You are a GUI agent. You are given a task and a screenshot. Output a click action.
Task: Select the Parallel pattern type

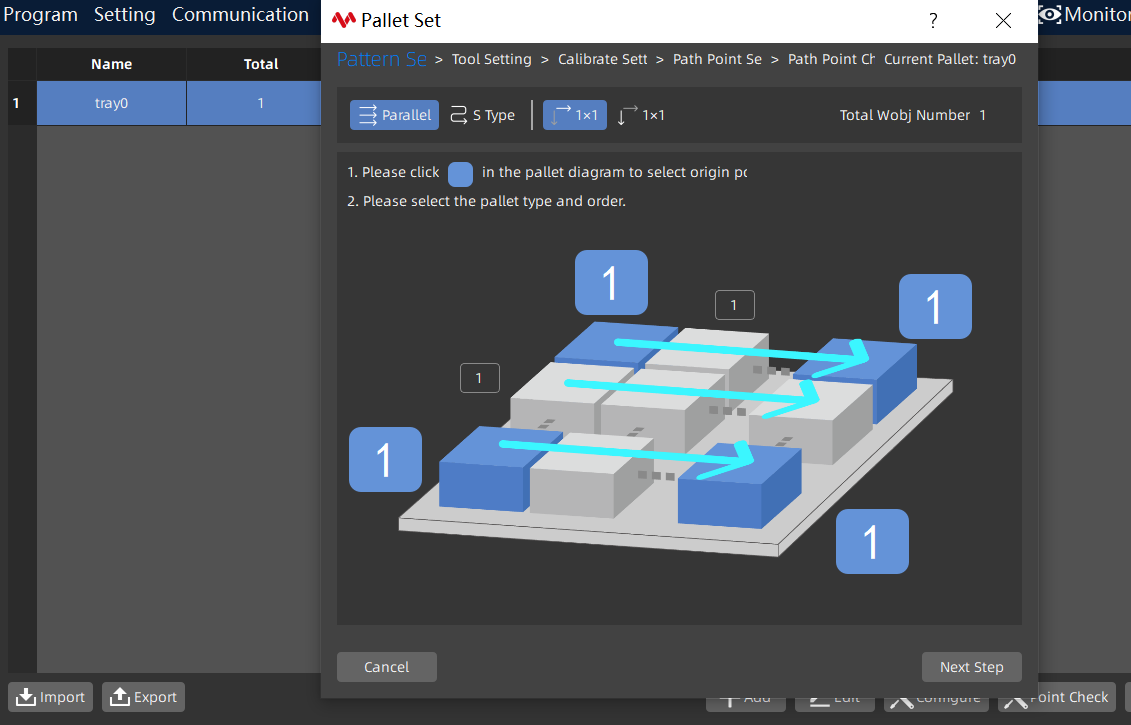[395, 115]
